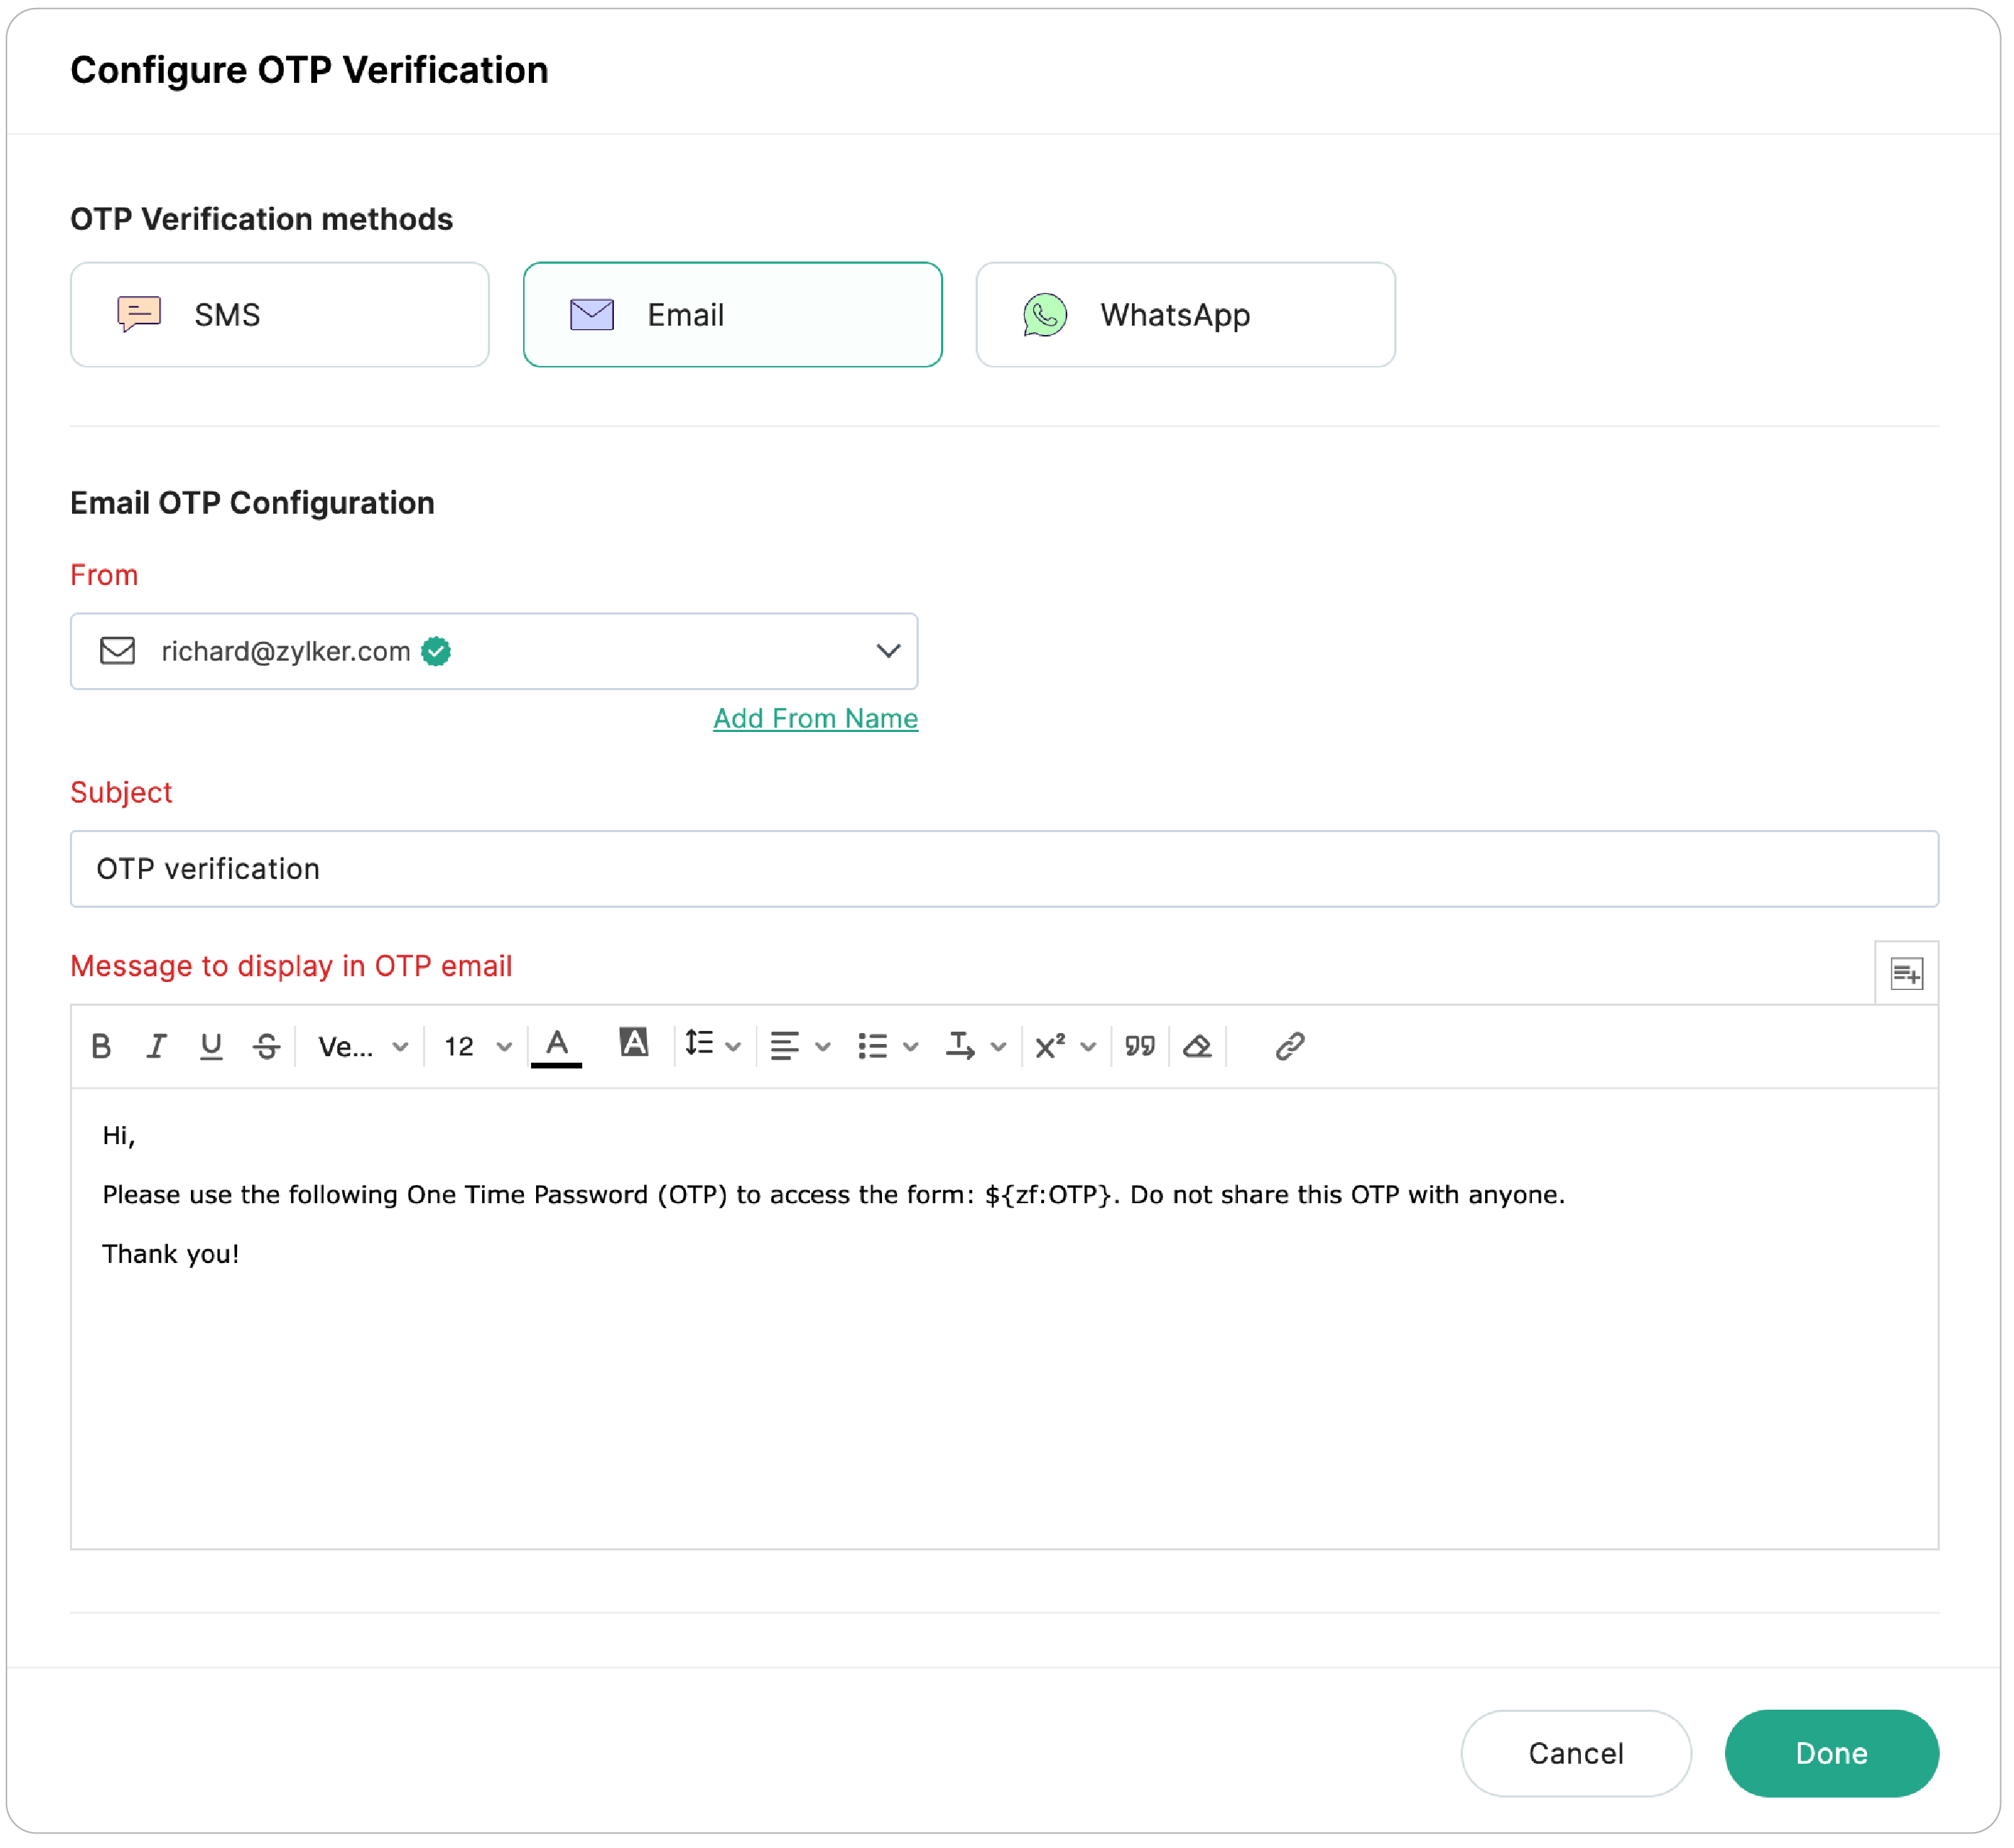The height and width of the screenshot is (1848, 2014).
Task: Open the font color picker
Action: point(558,1049)
